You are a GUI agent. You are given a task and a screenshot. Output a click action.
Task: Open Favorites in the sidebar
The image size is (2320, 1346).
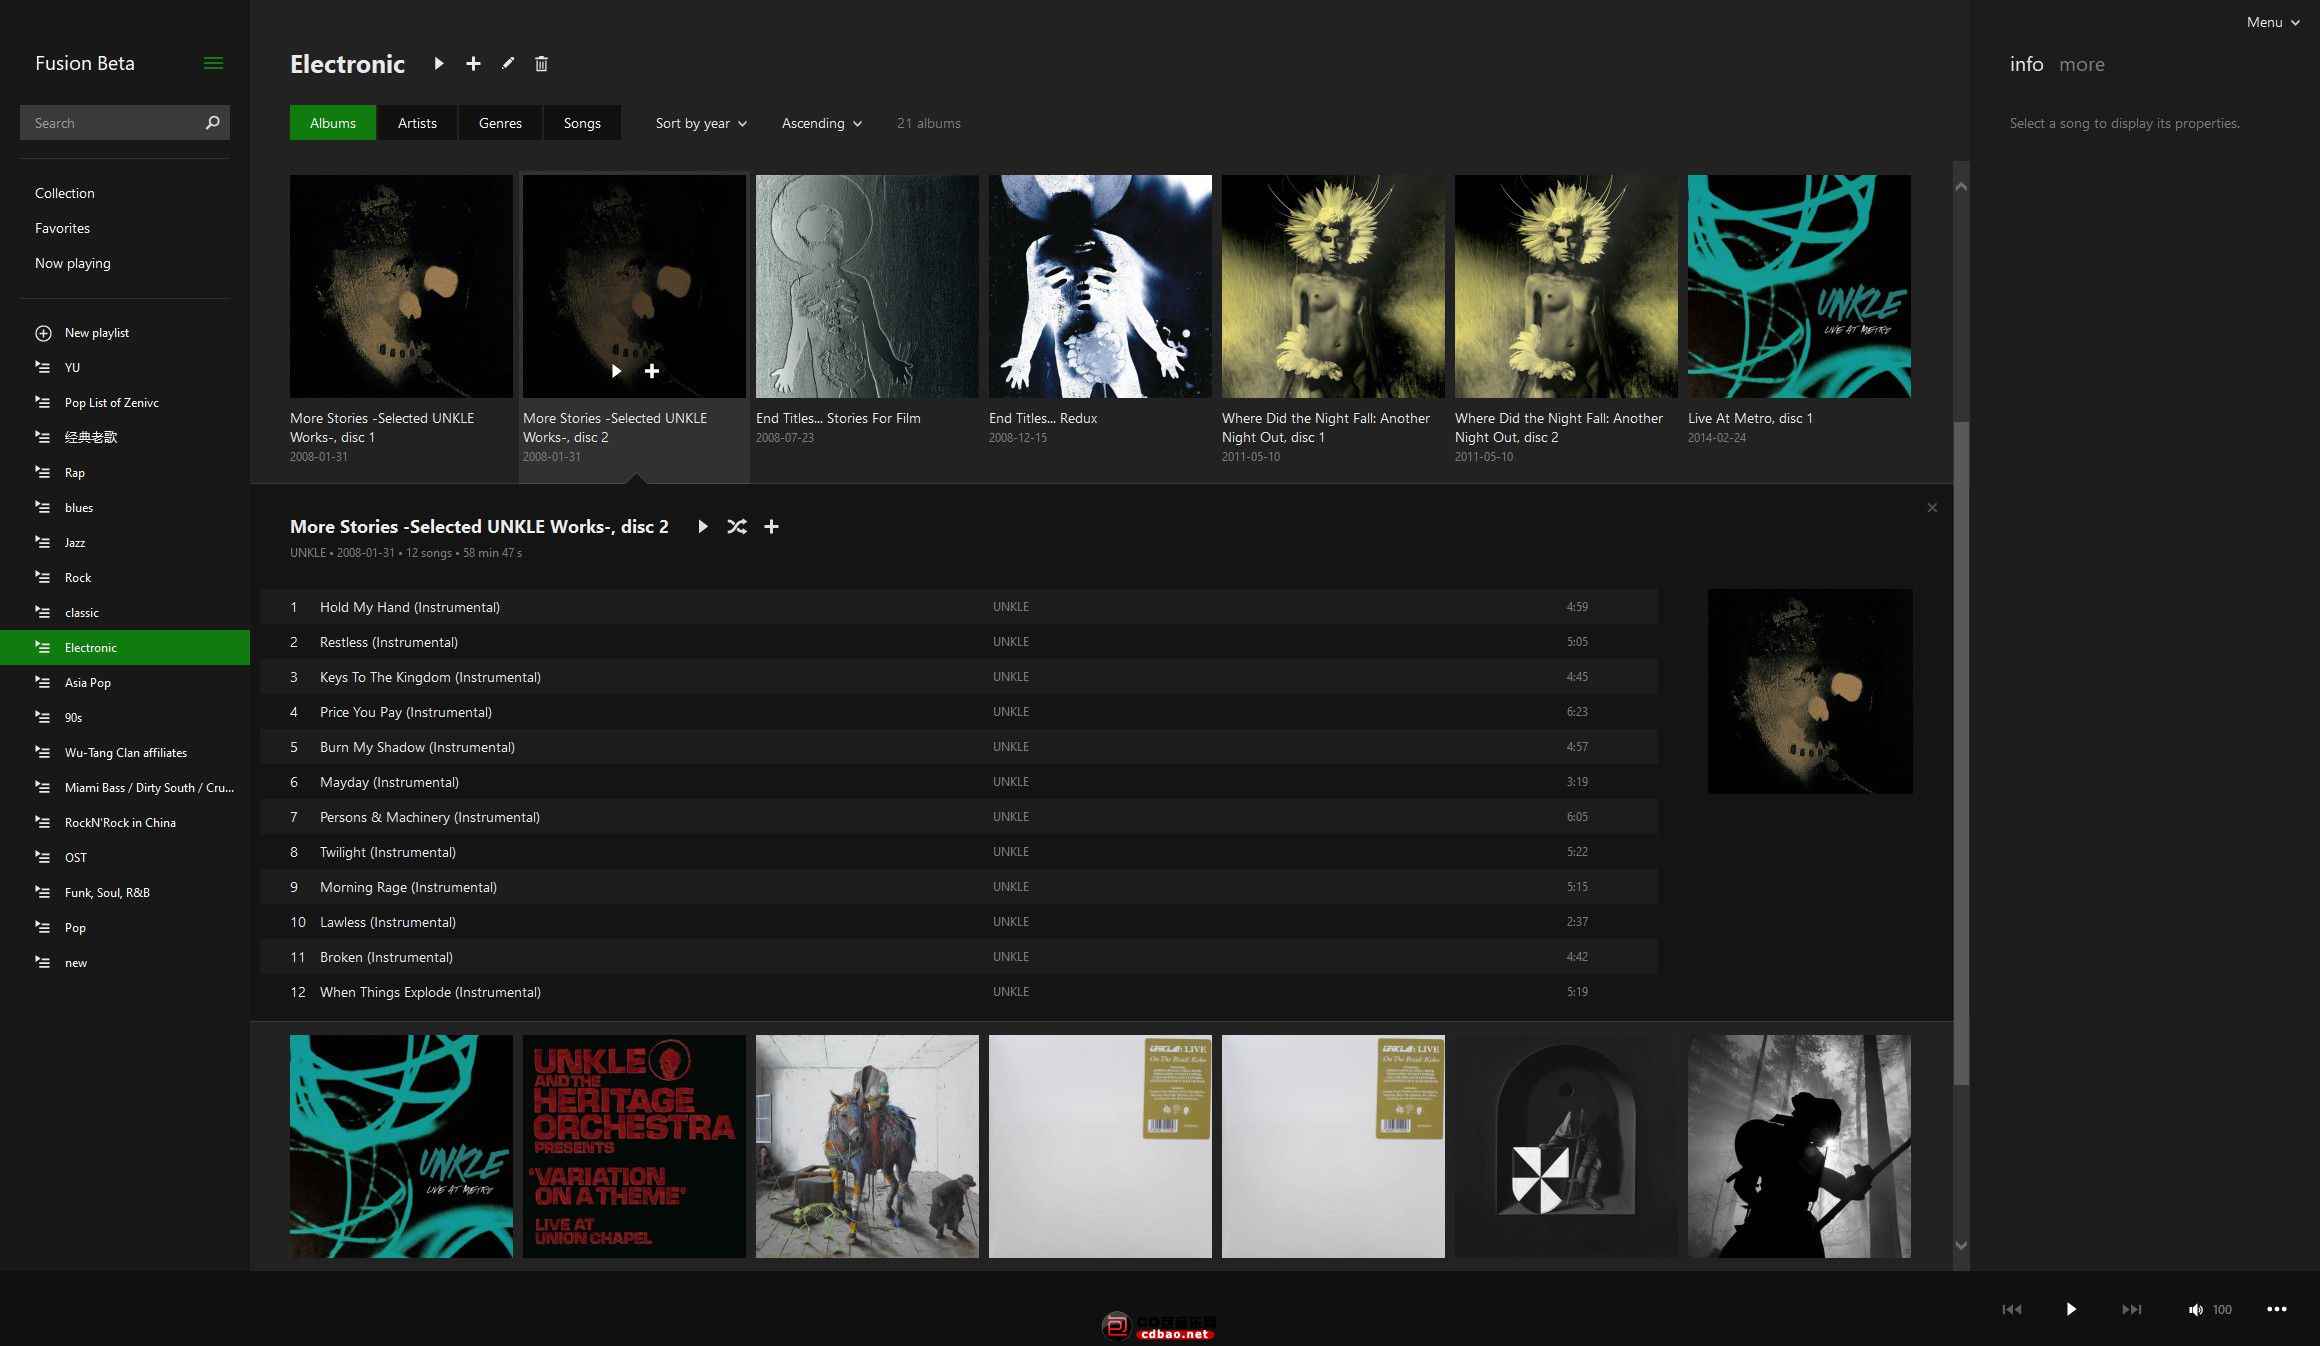tap(62, 228)
